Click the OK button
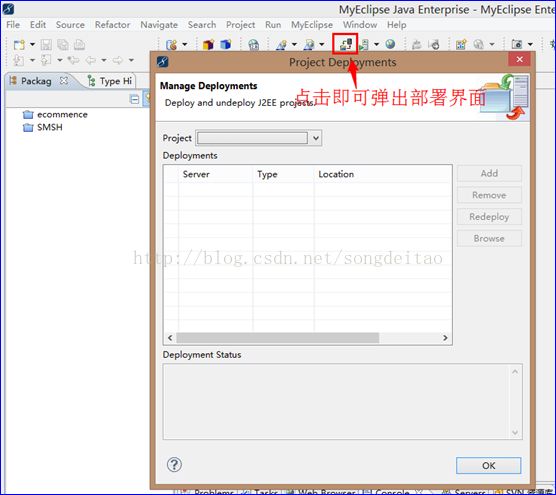Screen dimensions: 556x495 (489, 465)
